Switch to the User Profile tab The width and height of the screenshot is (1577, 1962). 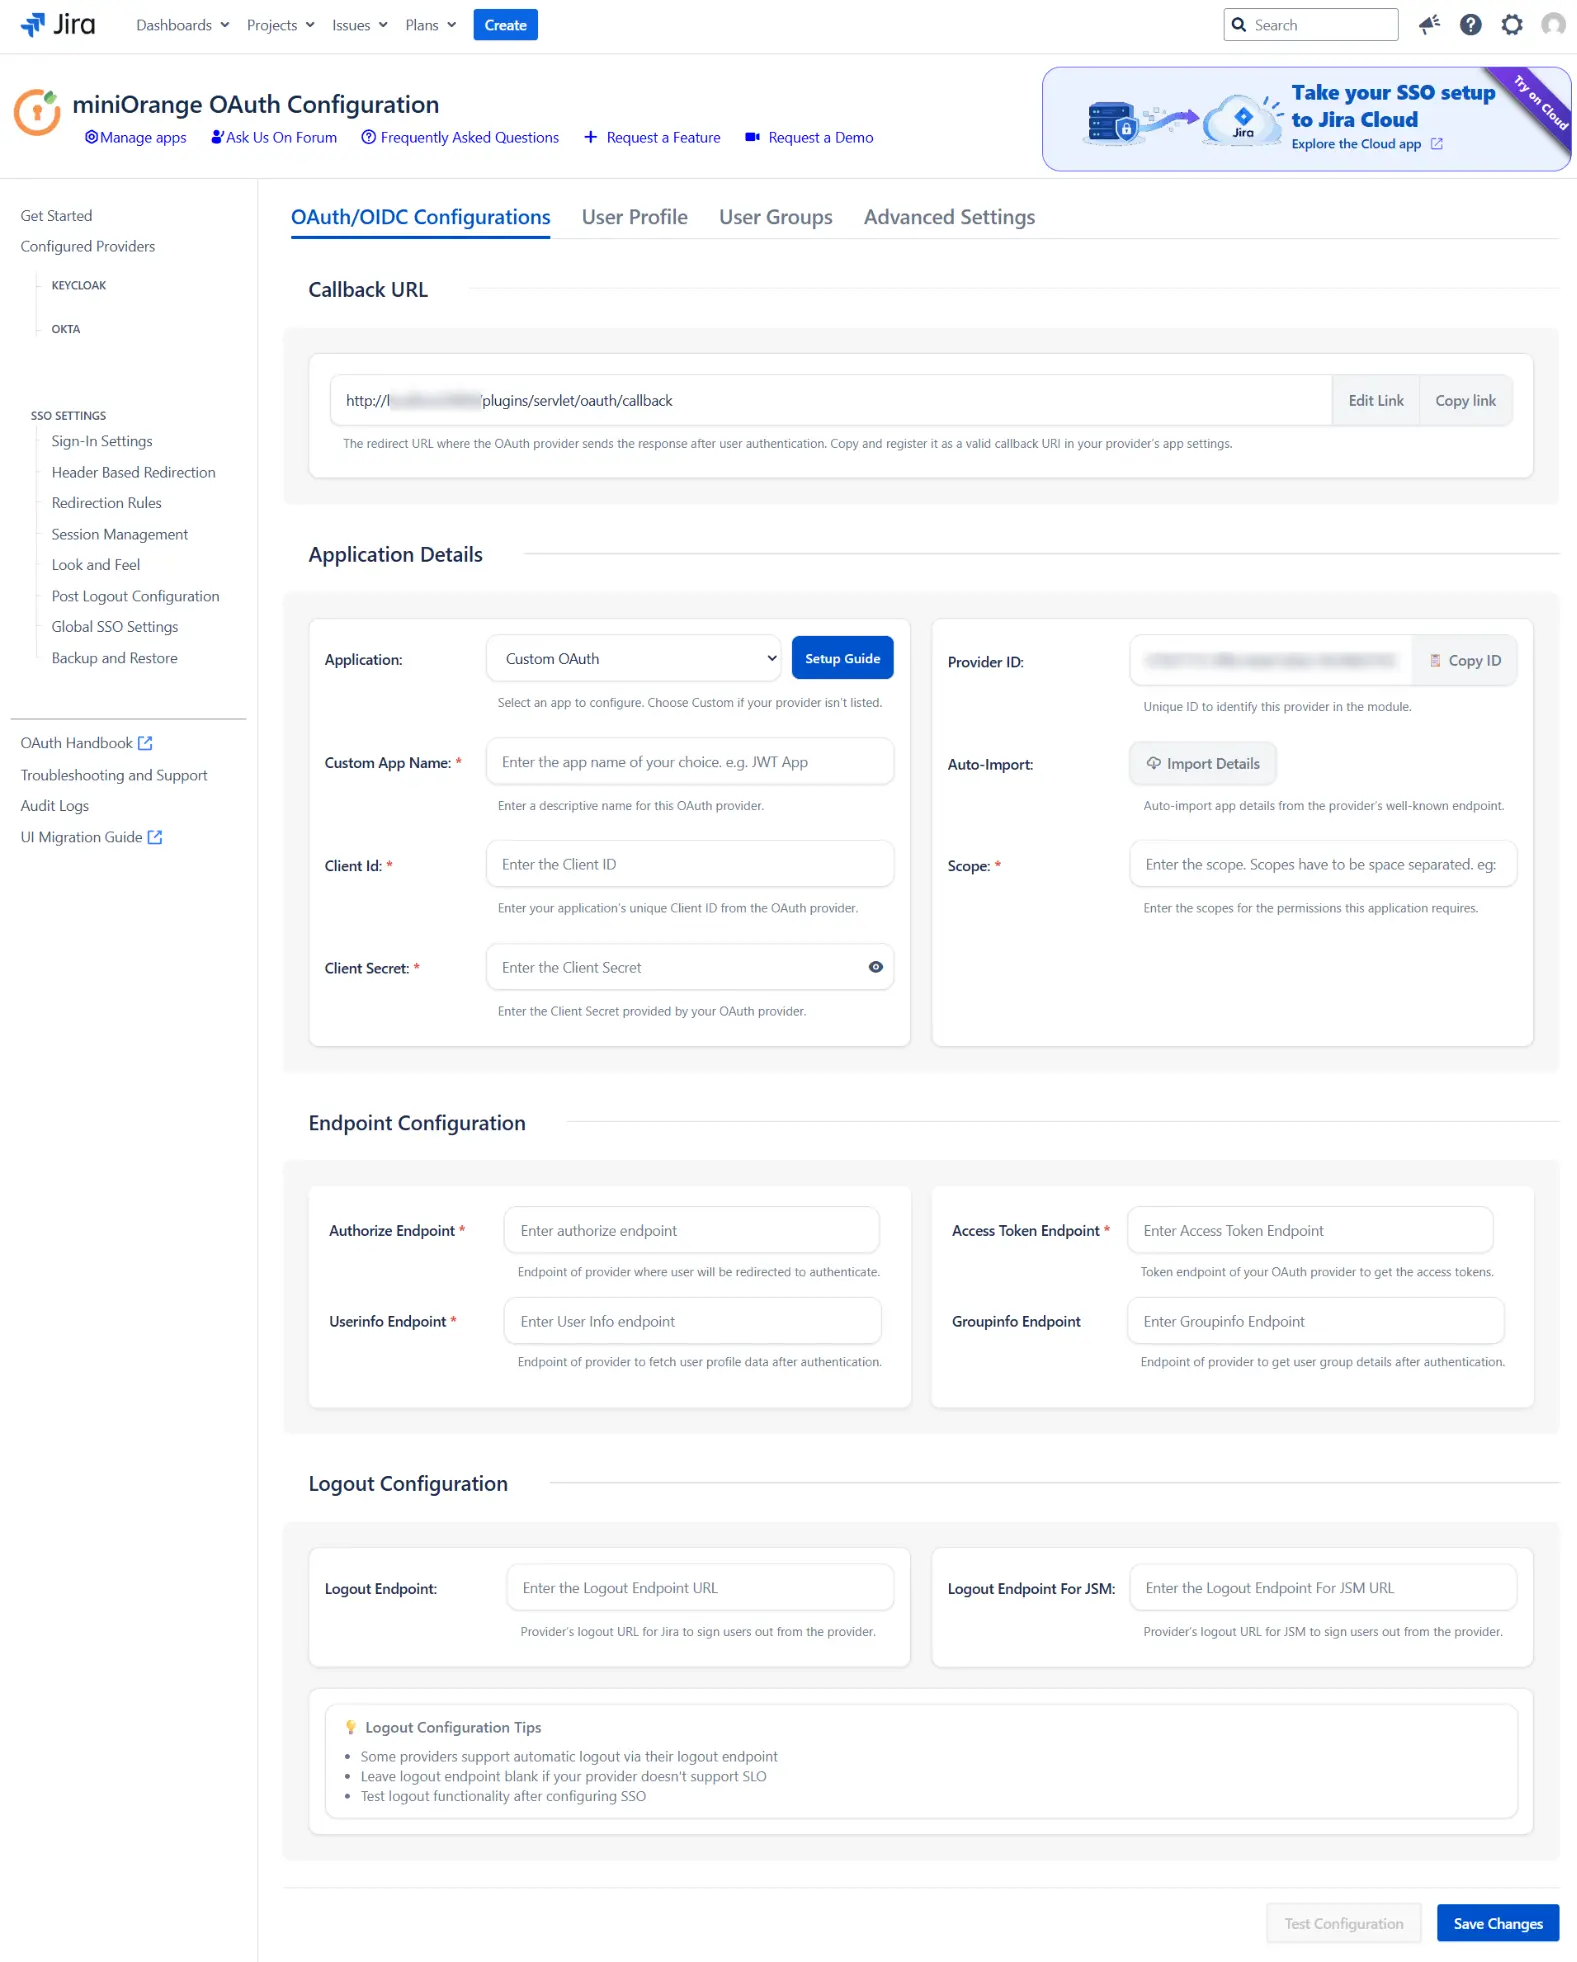[x=635, y=217]
